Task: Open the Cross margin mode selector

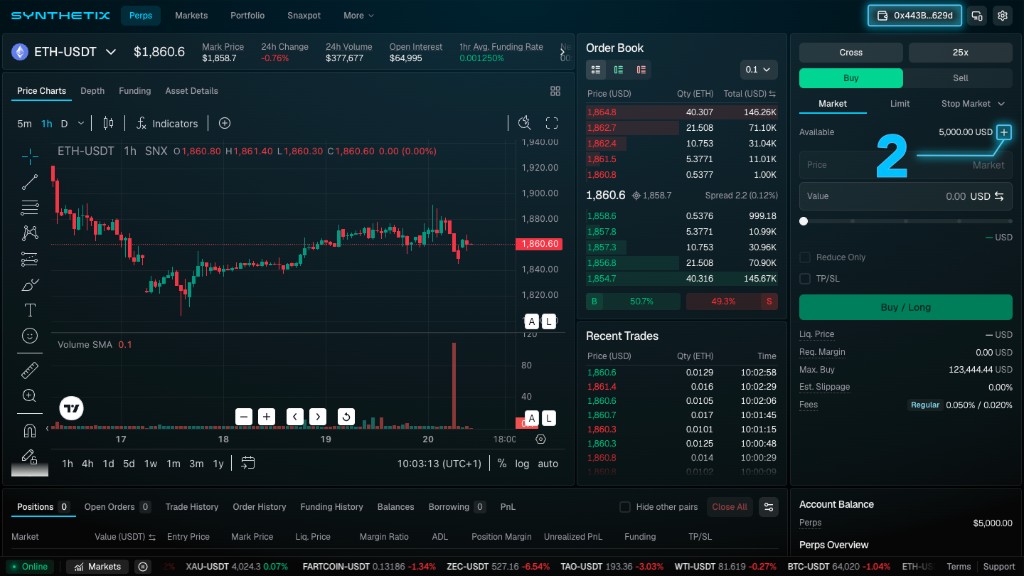Action: tap(851, 52)
